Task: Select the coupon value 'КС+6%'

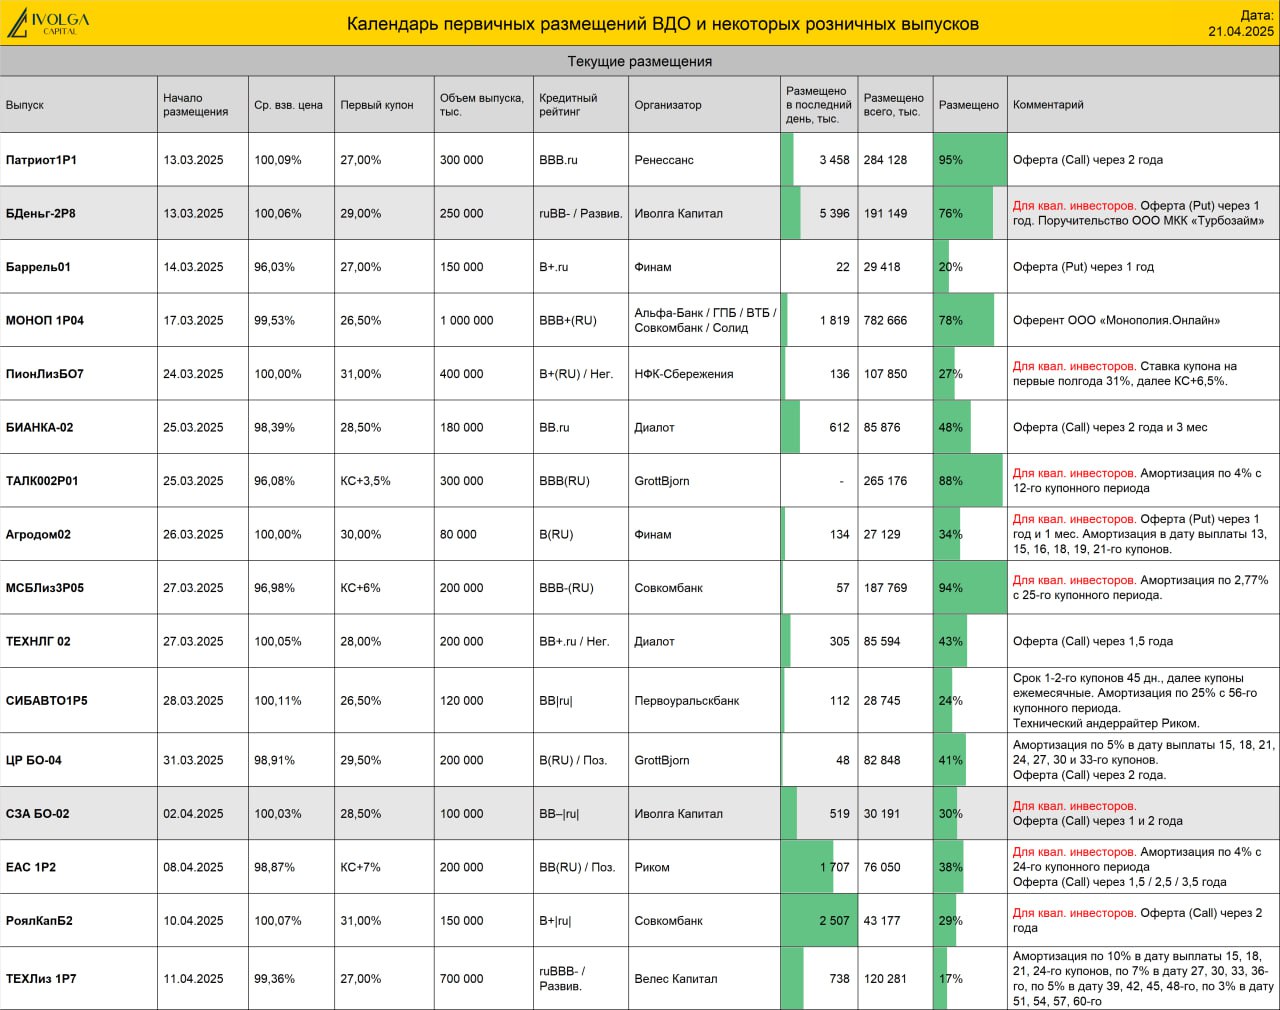Action: tap(361, 588)
